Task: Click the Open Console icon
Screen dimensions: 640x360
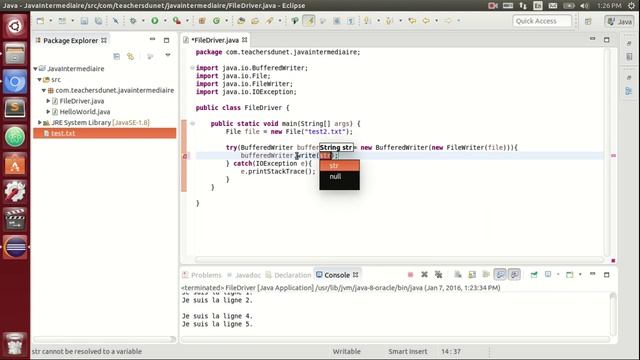Action: click(570, 275)
